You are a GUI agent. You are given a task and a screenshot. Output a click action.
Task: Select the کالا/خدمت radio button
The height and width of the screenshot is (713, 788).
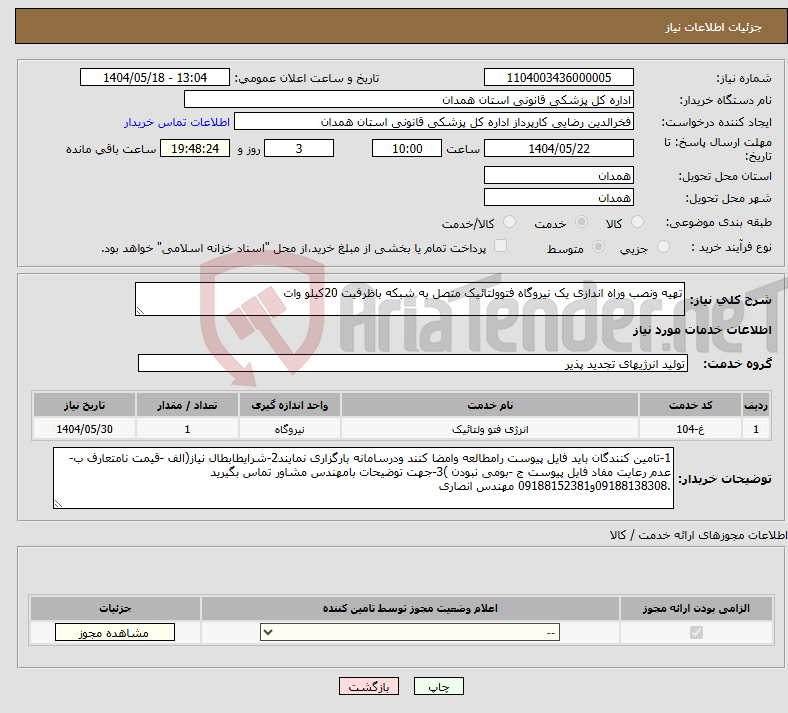[510, 222]
